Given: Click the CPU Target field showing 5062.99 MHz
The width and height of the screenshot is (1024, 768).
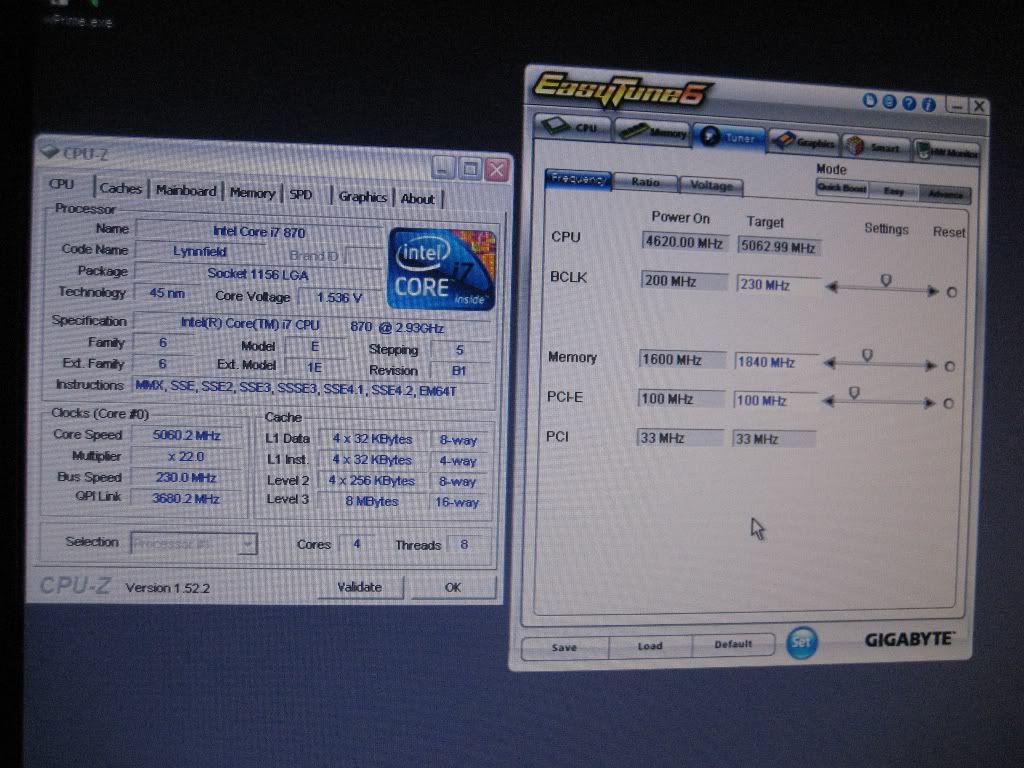Looking at the screenshot, I should [779, 247].
